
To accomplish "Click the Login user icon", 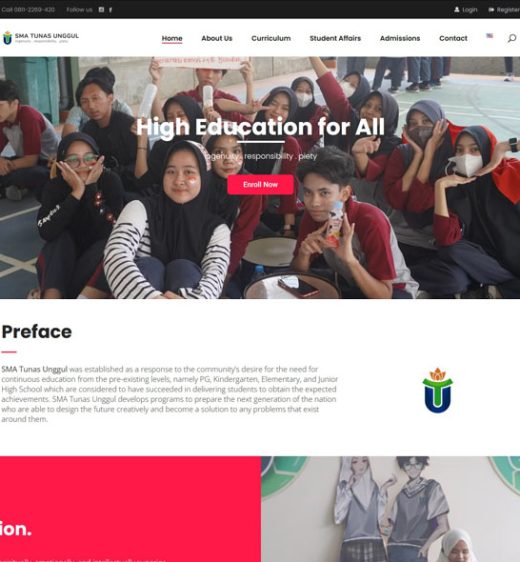I will (457, 10).
